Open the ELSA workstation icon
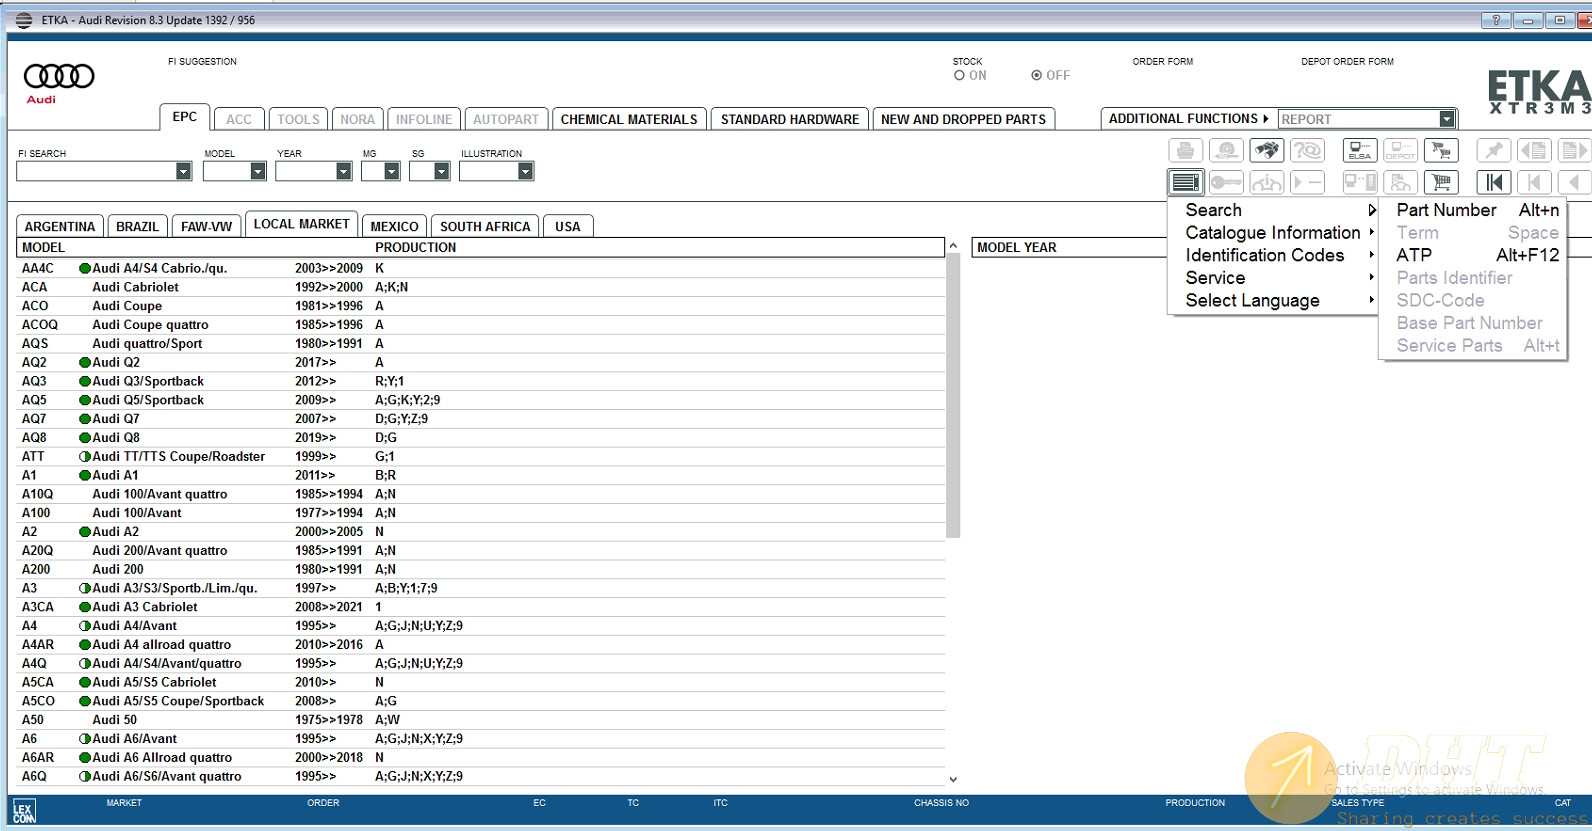The image size is (1592, 831). tap(1360, 151)
